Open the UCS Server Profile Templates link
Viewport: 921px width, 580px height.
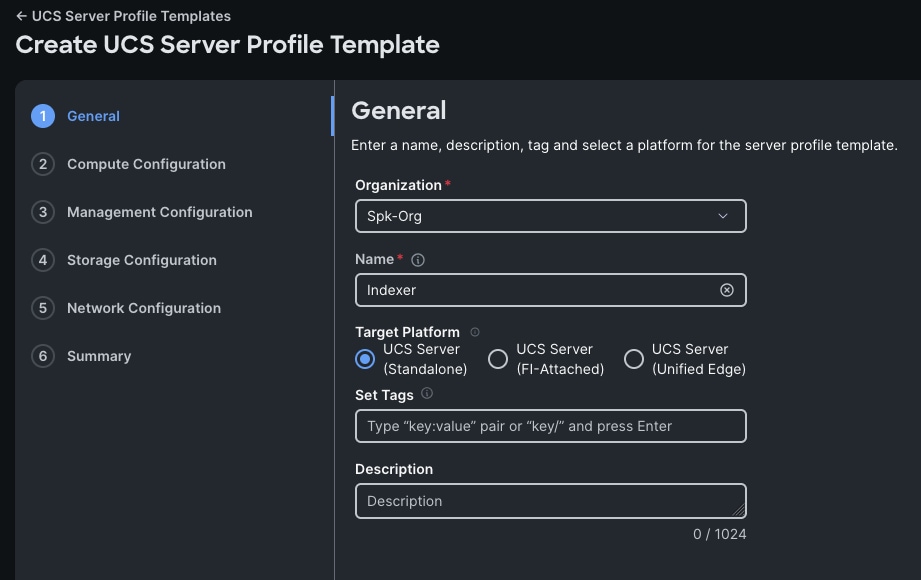pyautogui.click(x=131, y=16)
